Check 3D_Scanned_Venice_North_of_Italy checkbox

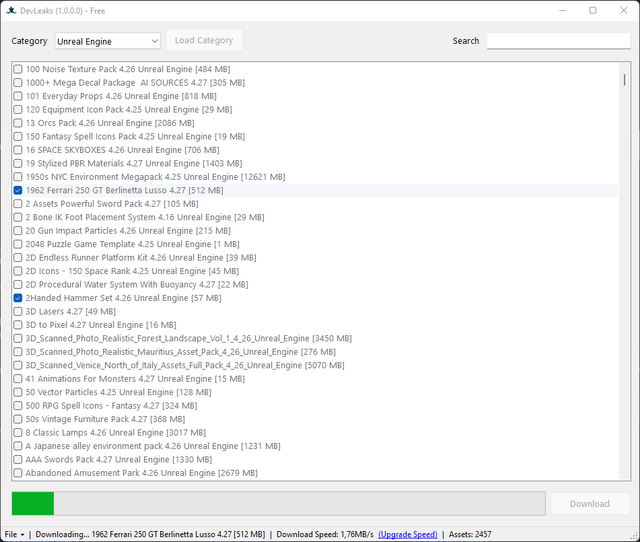pos(18,365)
